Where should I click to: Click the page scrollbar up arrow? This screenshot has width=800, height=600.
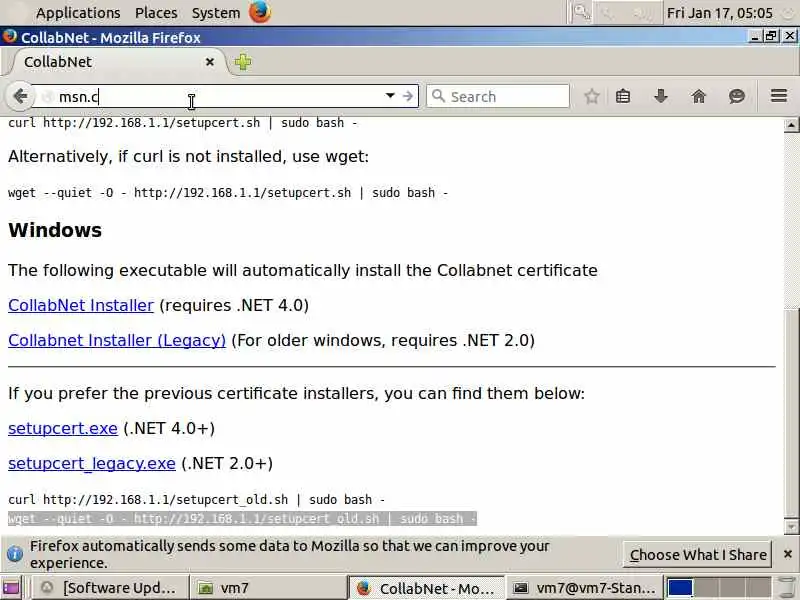791,124
